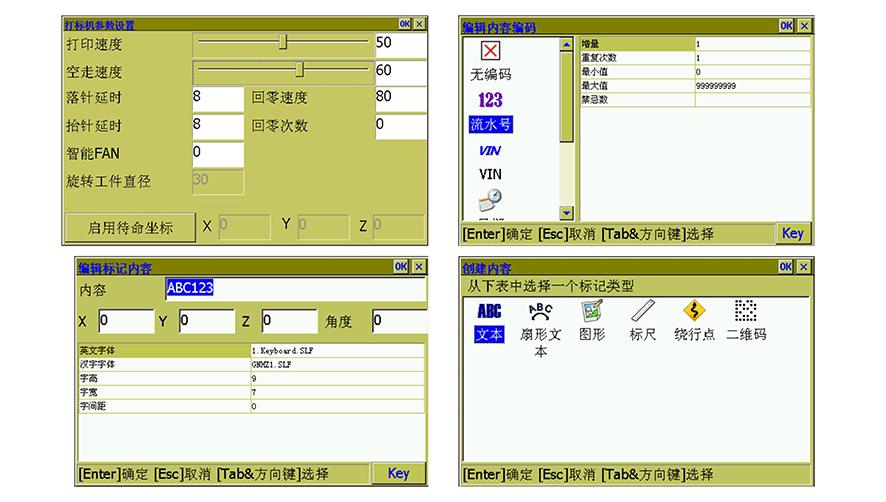The image size is (886, 502).
Task: Open Key keyboard in 编辑标记内容 window
Action: click(x=398, y=473)
